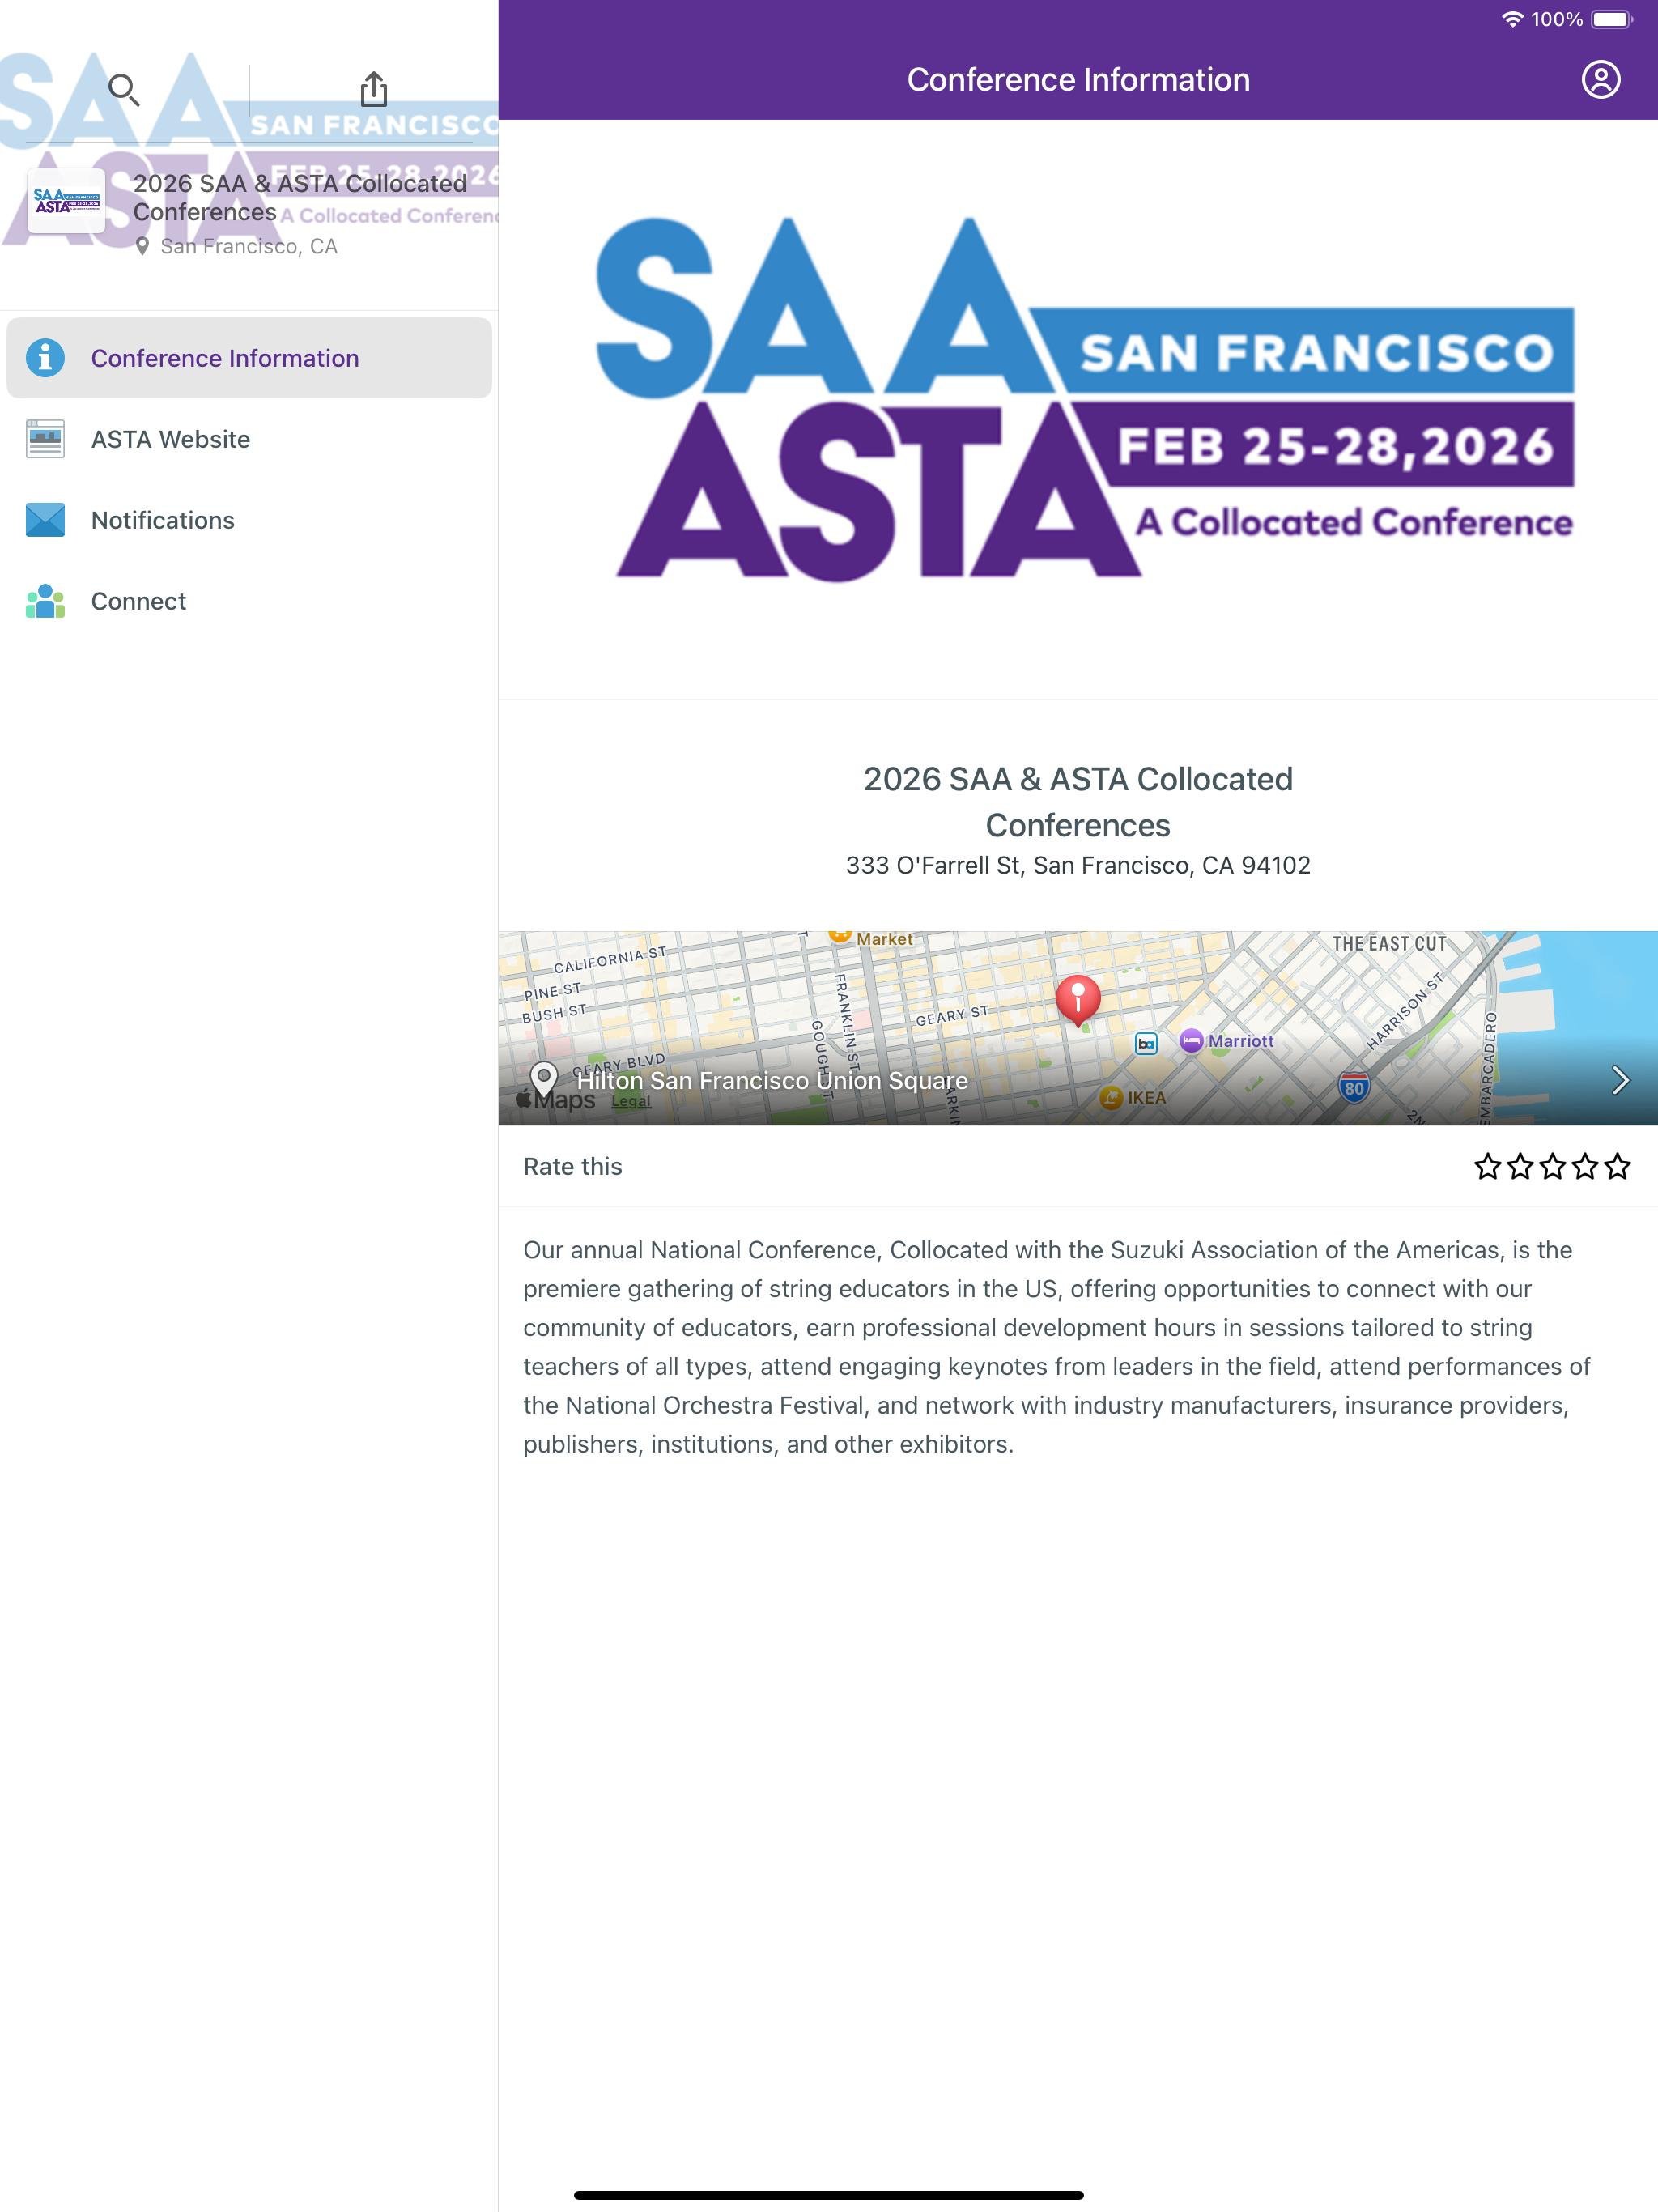Tap the Conference Information header title
This screenshot has width=1658, height=2212.
(1078, 79)
